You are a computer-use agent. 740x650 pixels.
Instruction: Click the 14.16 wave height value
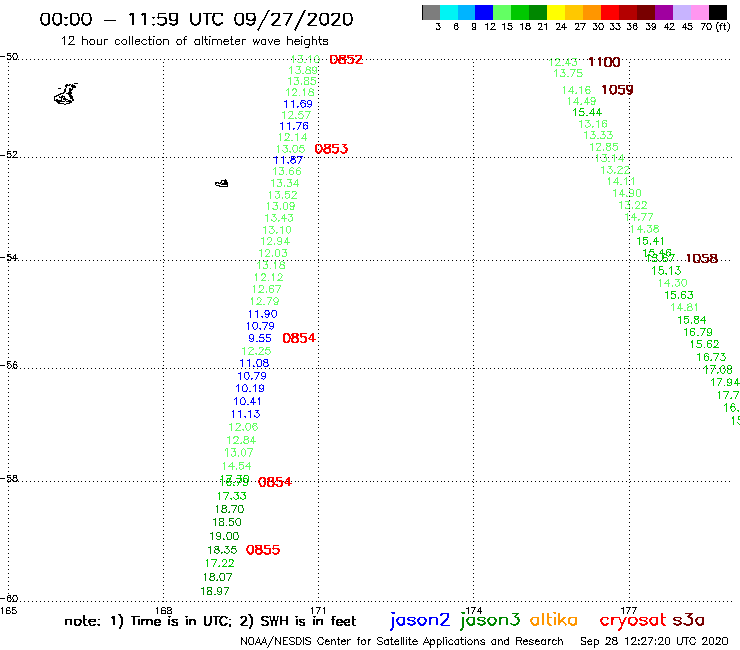click(x=576, y=90)
